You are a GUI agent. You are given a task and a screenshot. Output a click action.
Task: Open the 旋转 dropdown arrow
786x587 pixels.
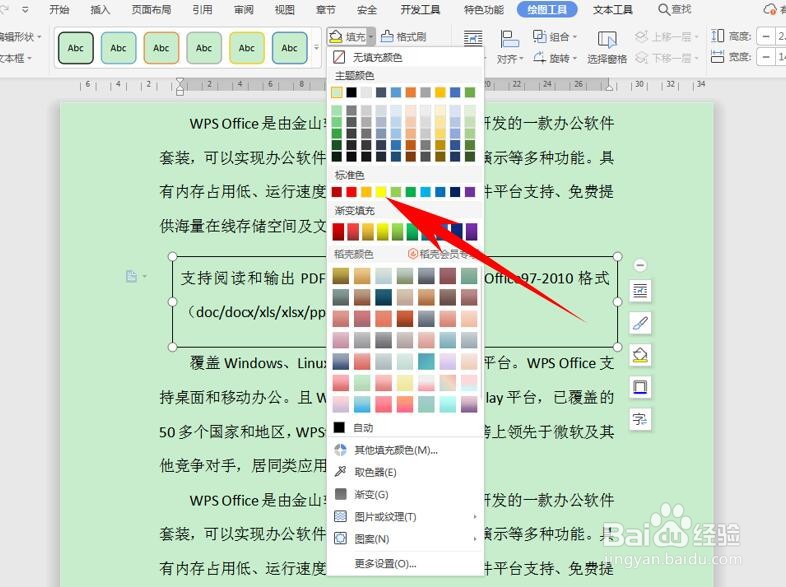tap(574, 59)
